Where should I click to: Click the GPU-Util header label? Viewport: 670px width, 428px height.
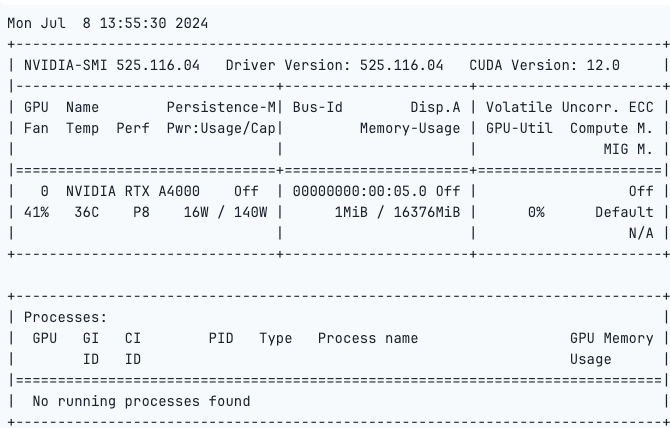[519, 128]
